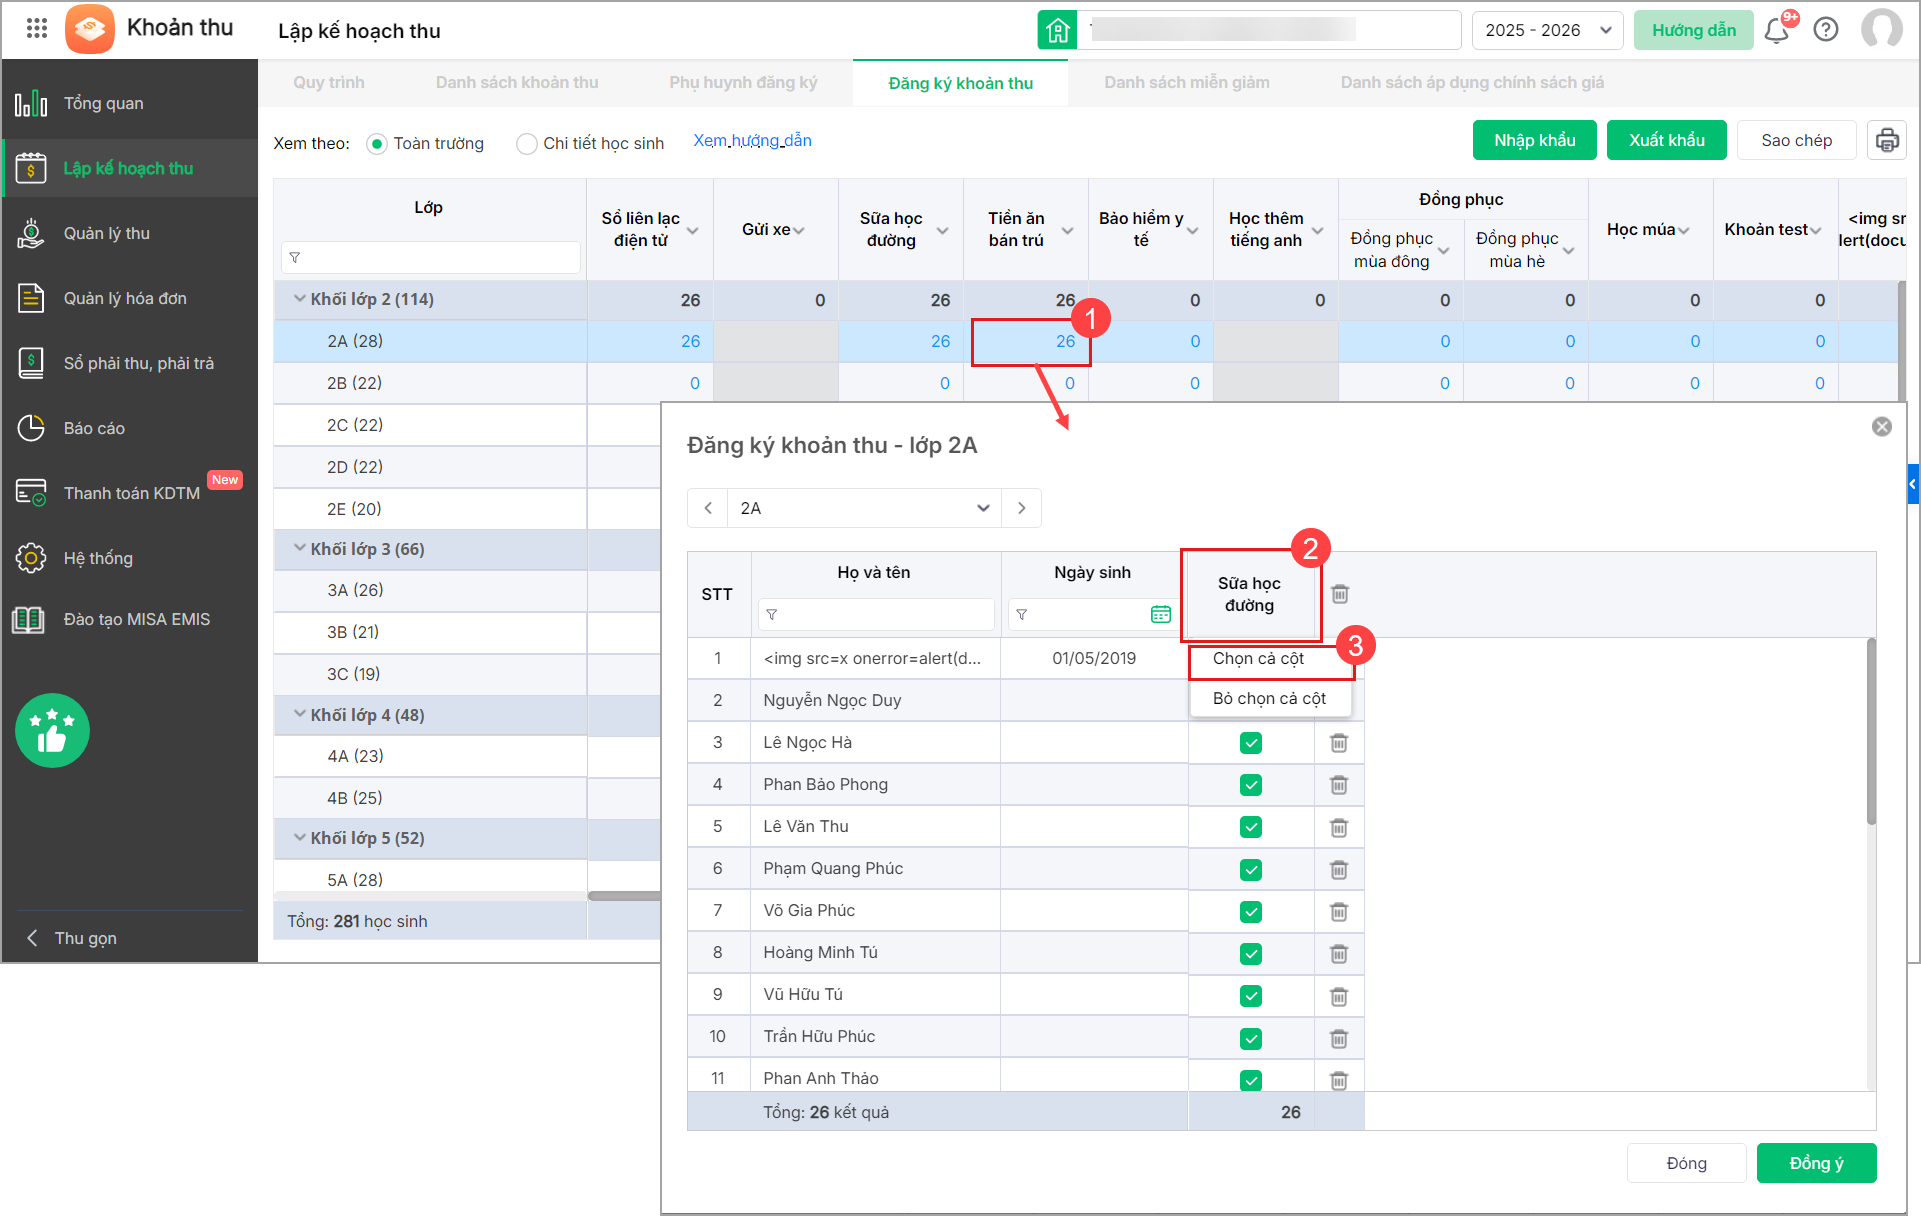This screenshot has width=1921, height=1216.
Task: Open the 2025 - 2026 school year dropdown
Action: click(x=1547, y=30)
